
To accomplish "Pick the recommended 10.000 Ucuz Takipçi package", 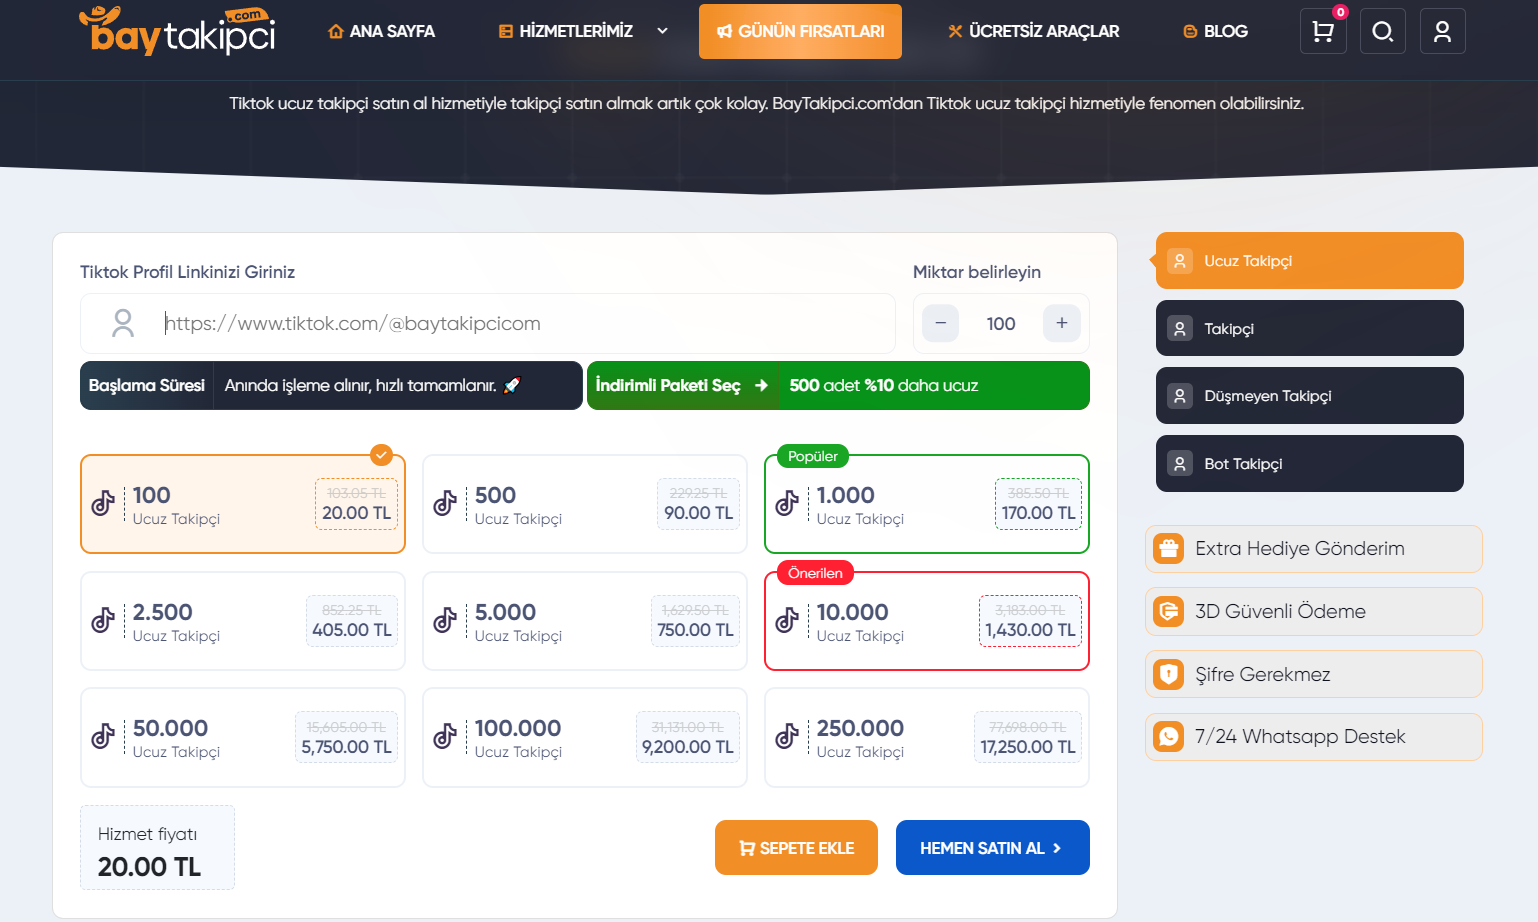I will 927,621.
